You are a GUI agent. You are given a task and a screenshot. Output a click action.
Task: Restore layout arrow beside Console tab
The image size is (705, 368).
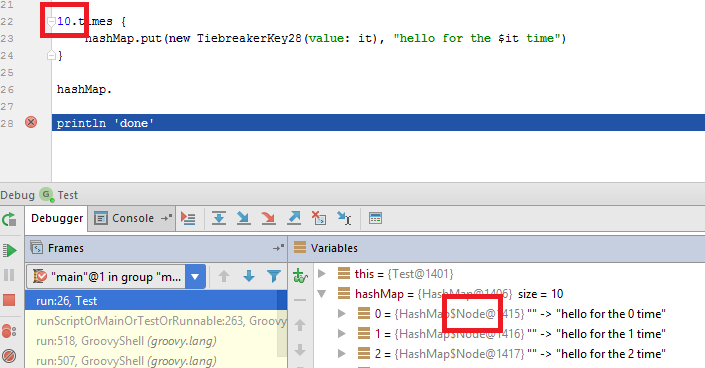[167, 218]
